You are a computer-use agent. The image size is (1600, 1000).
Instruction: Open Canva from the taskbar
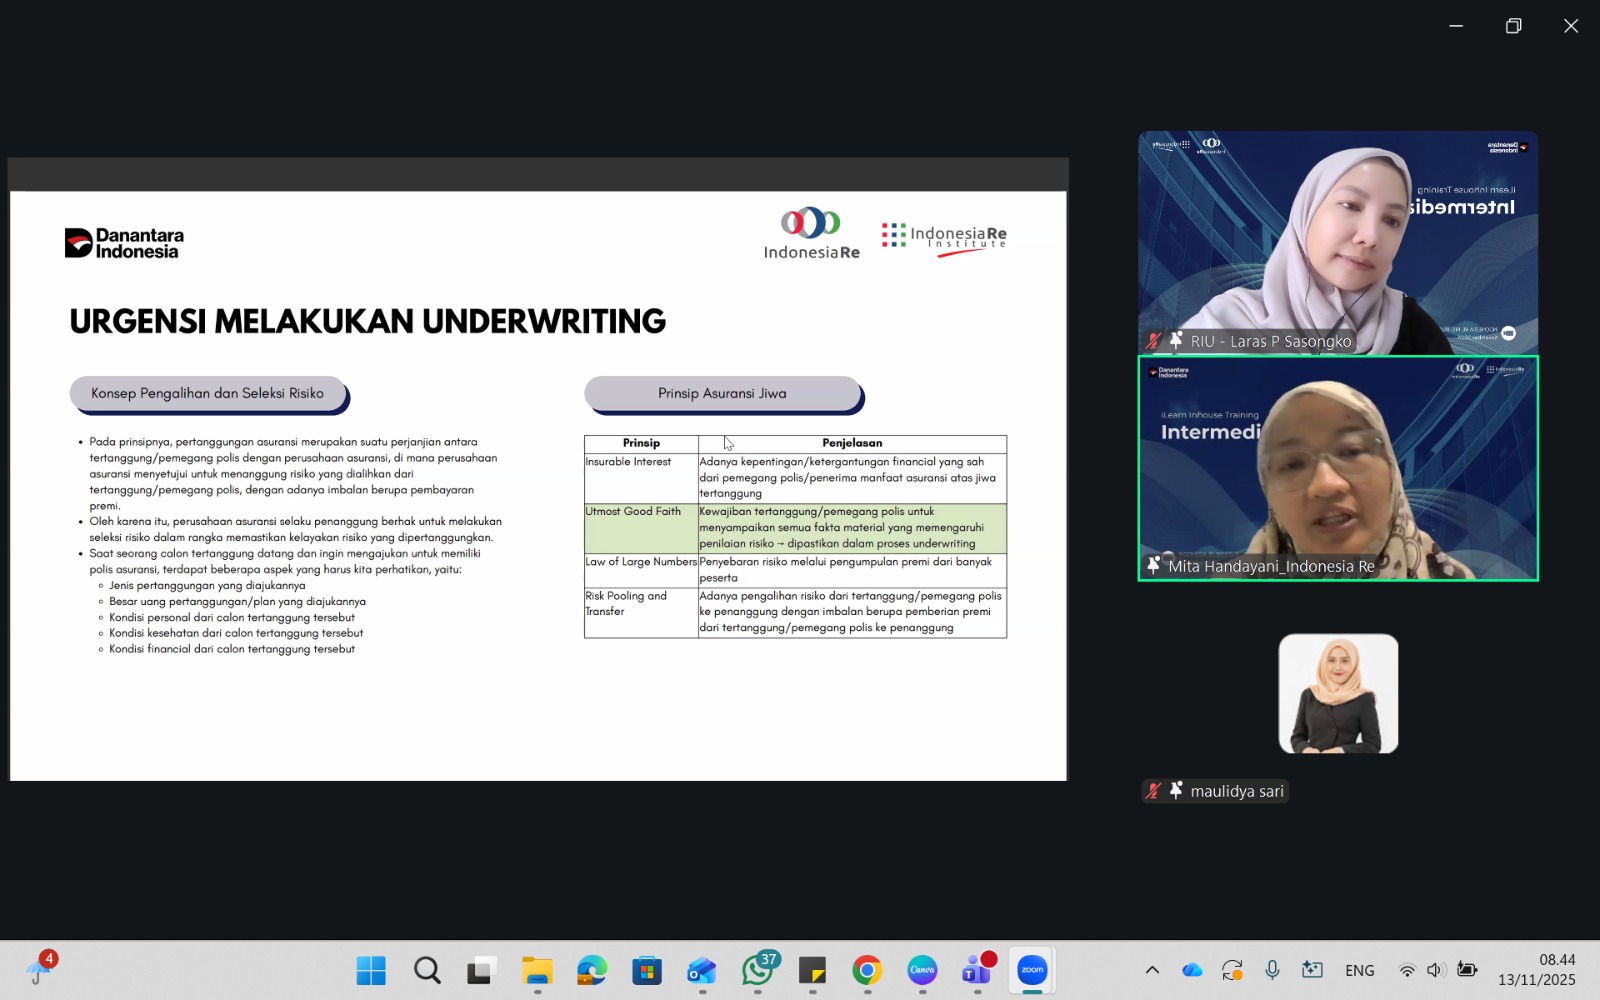(x=922, y=970)
